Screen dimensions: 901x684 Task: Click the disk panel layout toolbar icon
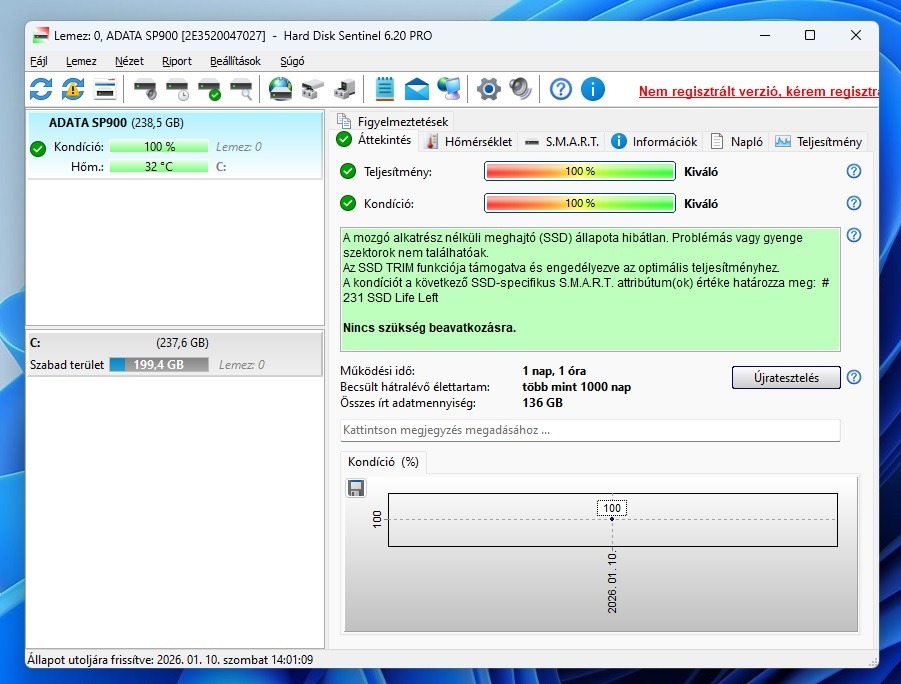105,90
